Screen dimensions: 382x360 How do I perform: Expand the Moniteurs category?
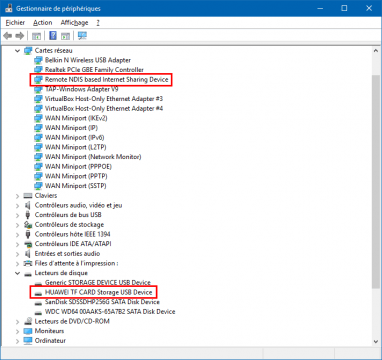pyautogui.click(x=17, y=331)
